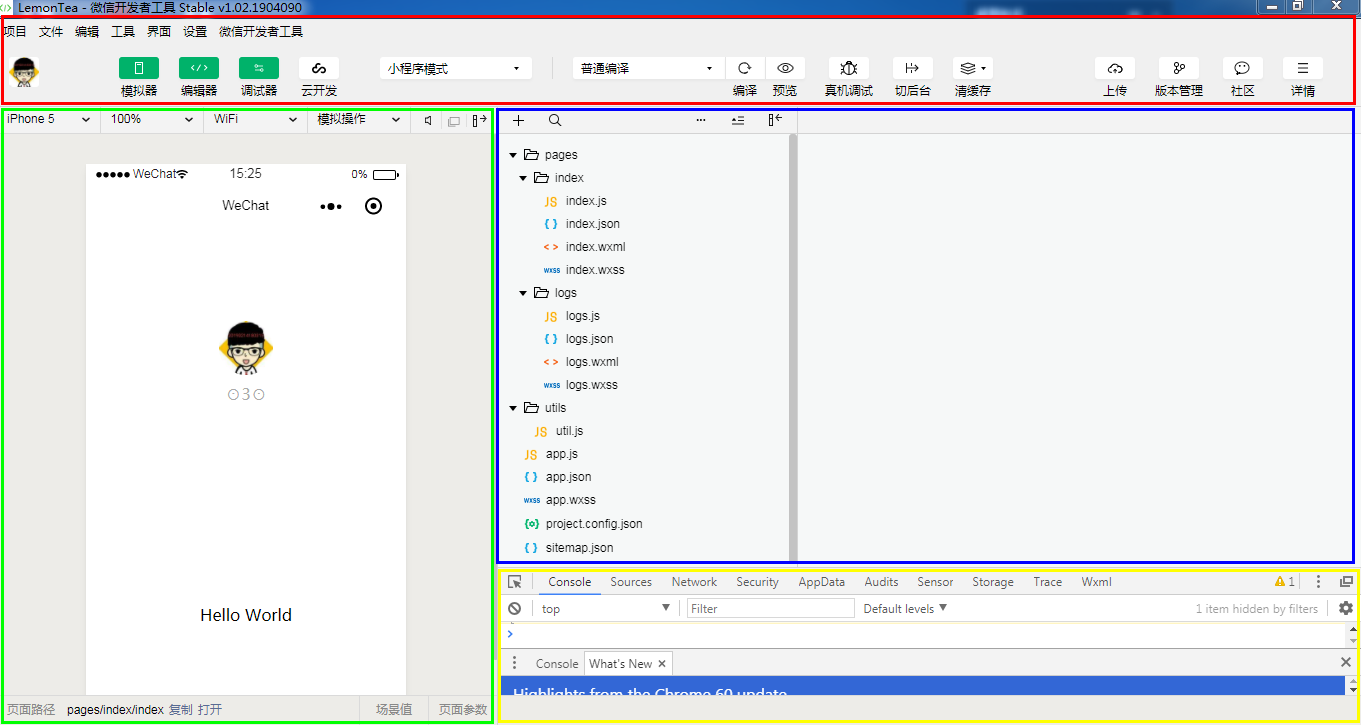Toggle the 模拟器 simulator panel button
1361x725 pixels.
pyautogui.click(x=139, y=68)
